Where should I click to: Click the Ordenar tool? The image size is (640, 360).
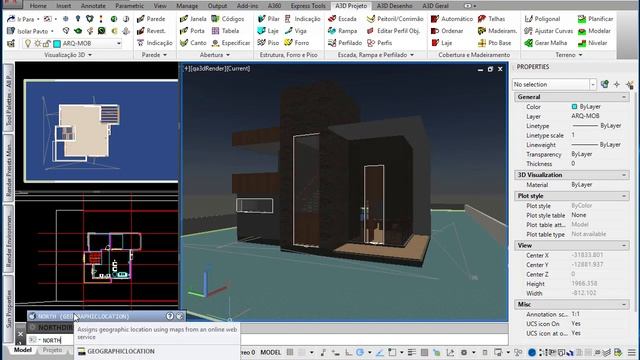pyautogui.click(x=447, y=31)
